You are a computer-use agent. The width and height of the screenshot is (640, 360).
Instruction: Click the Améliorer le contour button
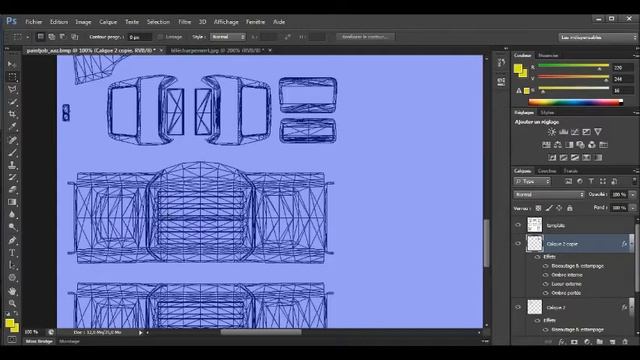365,37
